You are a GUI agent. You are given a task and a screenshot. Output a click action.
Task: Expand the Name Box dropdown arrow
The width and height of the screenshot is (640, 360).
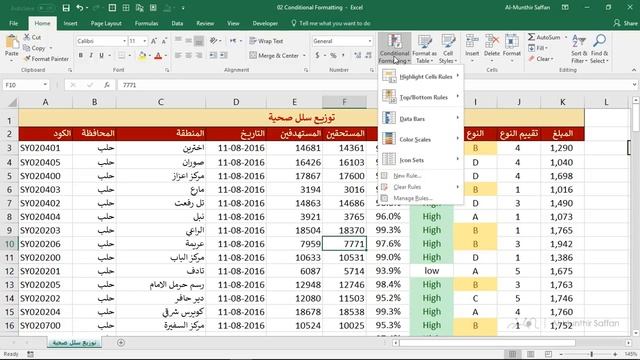pyautogui.click(x=45, y=85)
